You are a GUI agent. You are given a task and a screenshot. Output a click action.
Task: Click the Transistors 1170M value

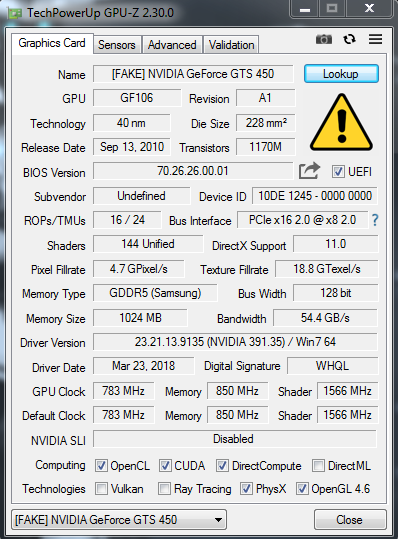pos(265,147)
